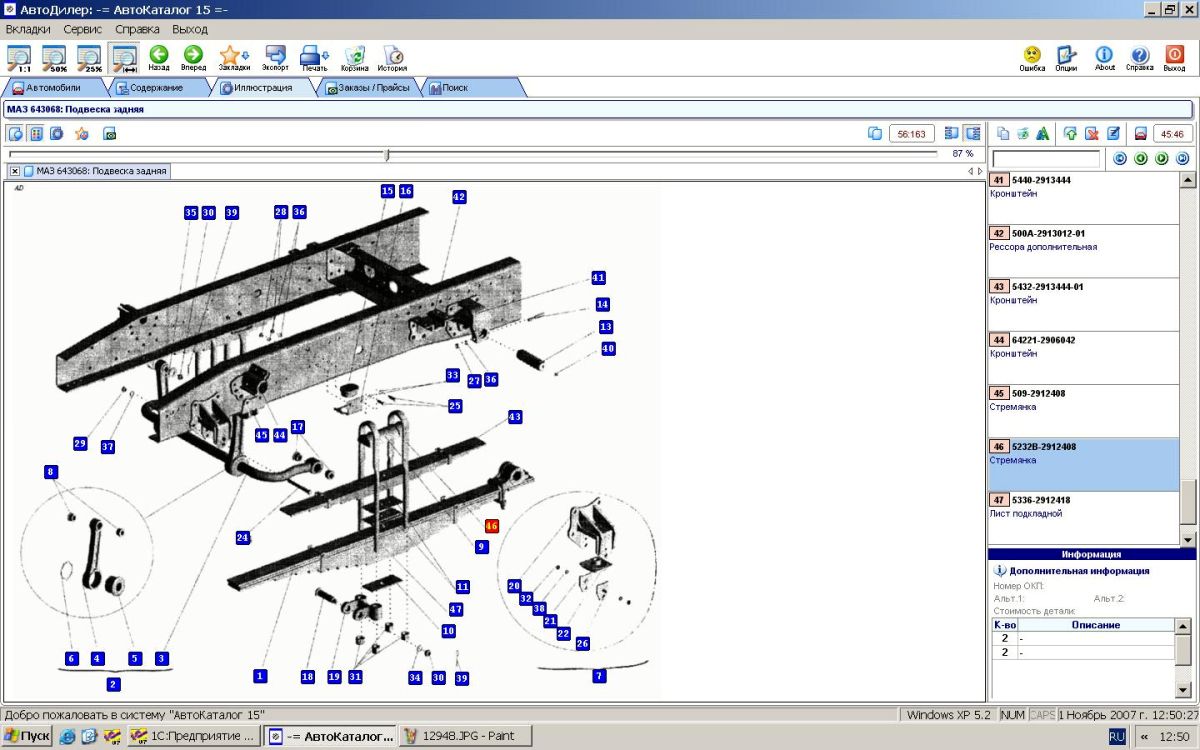Toggle the parts list panel layout icon

coord(972,133)
